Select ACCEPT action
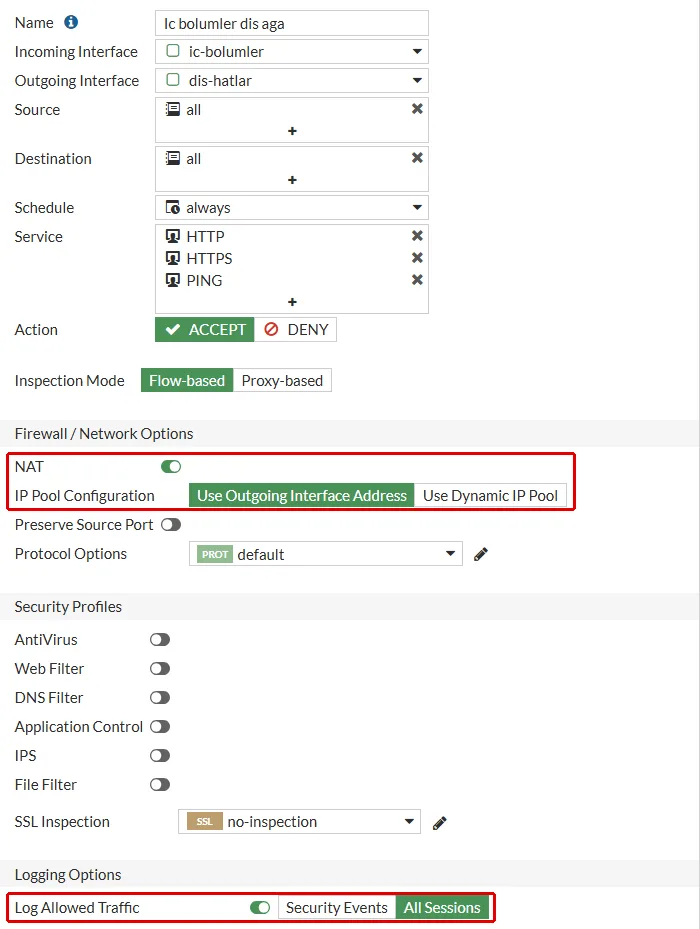The width and height of the screenshot is (700, 929). pyautogui.click(x=205, y=329)
